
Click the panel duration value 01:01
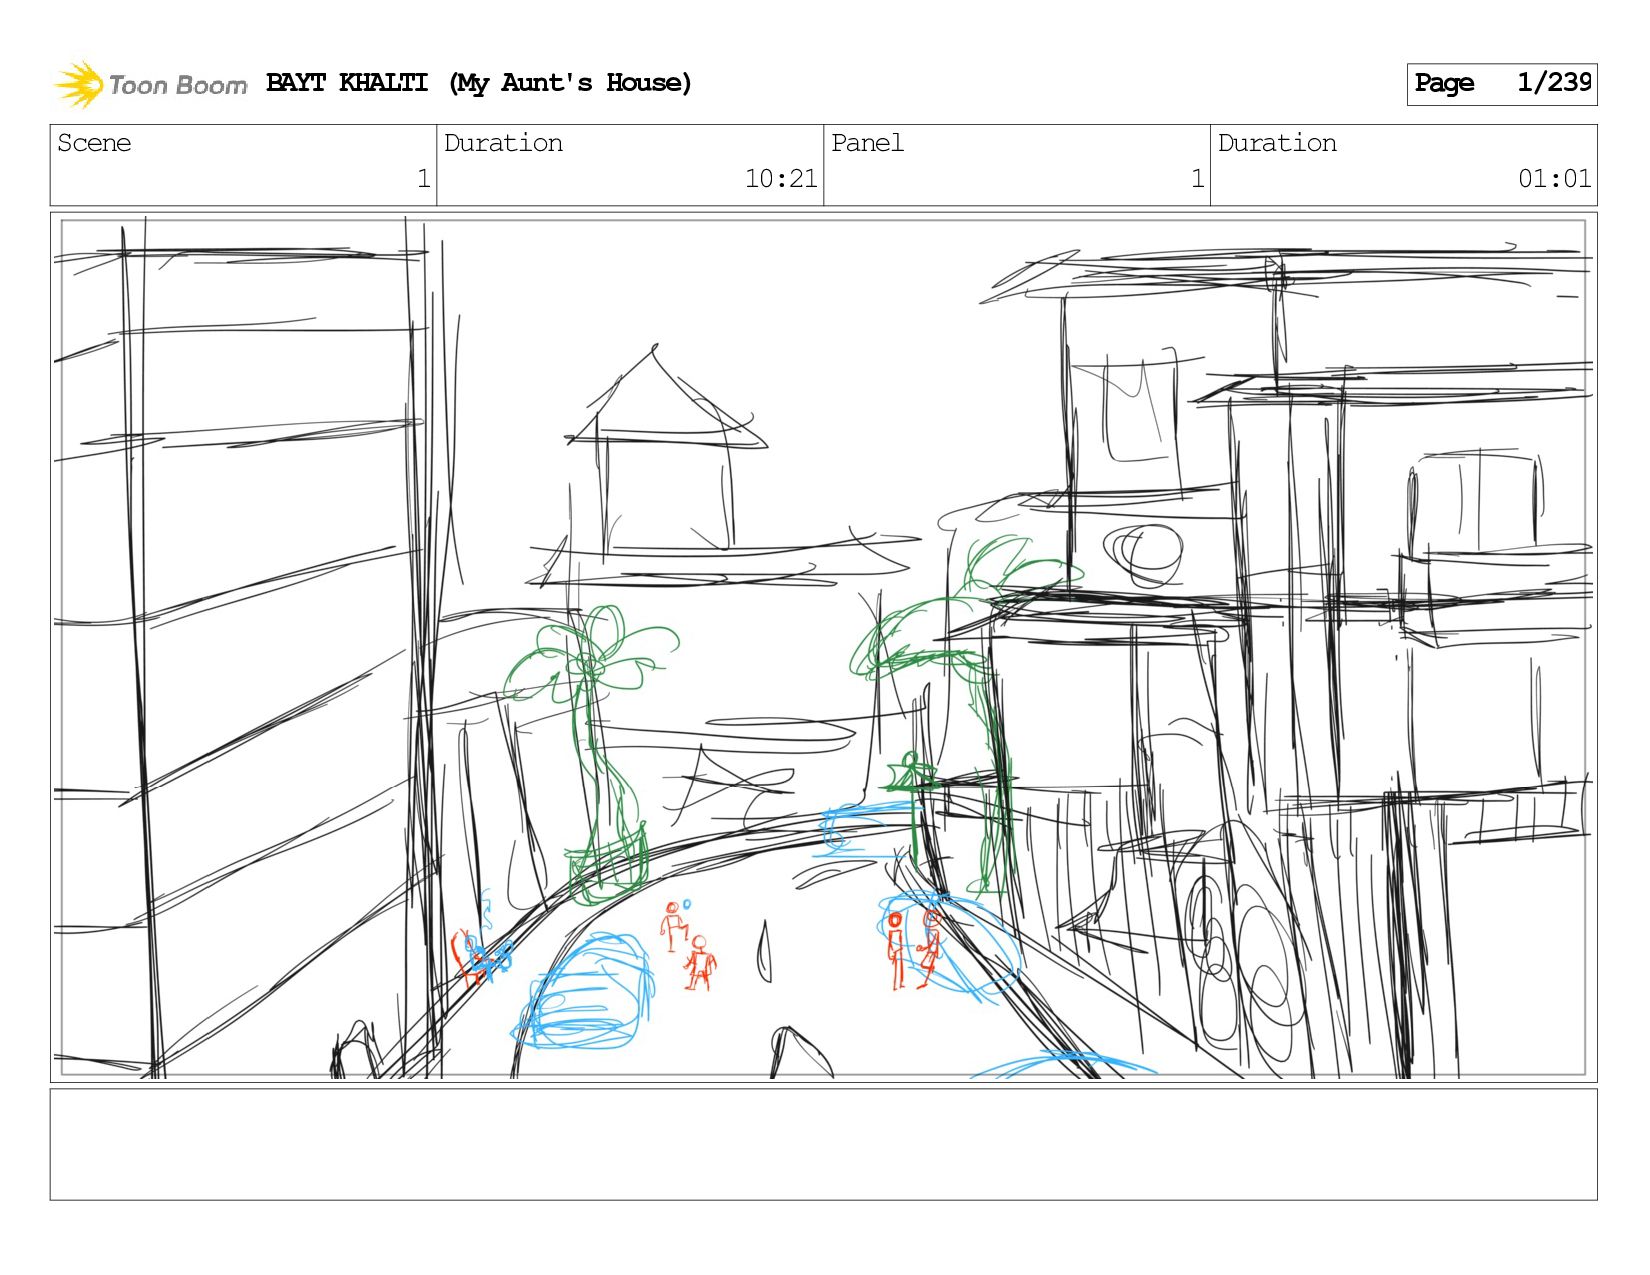(1554, 179)
